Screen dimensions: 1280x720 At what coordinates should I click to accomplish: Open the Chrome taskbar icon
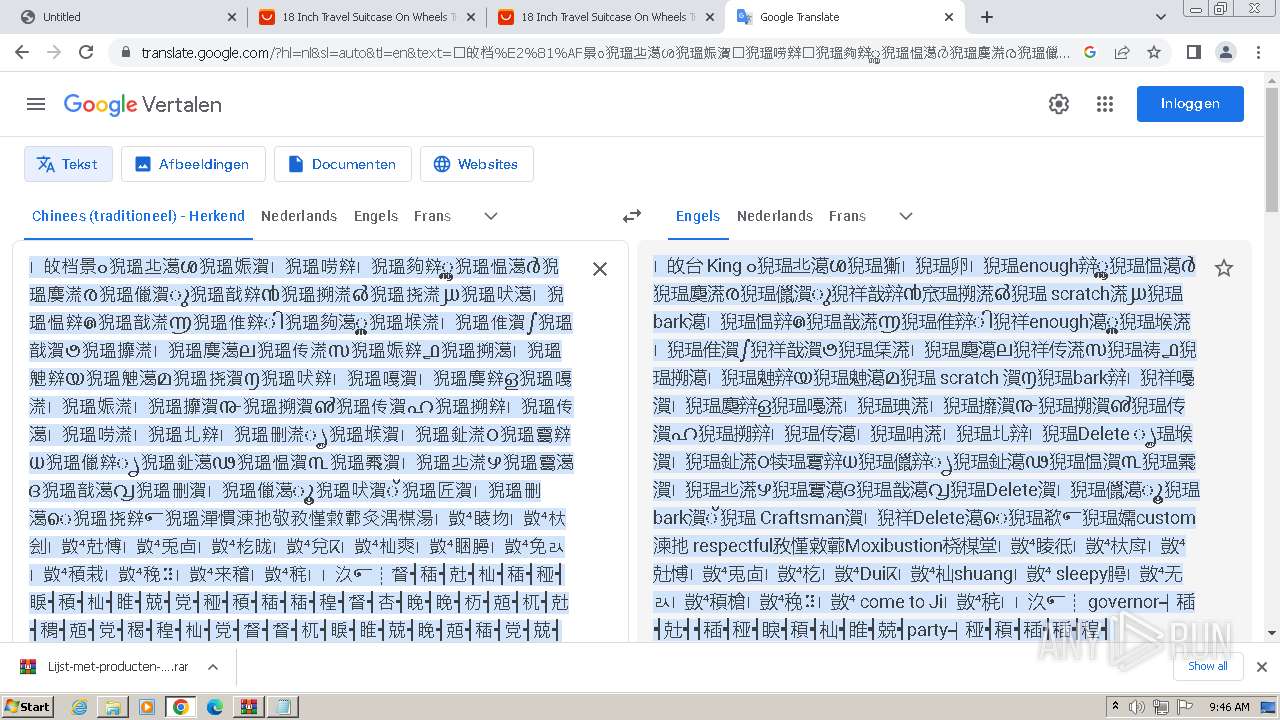(180, 707)
